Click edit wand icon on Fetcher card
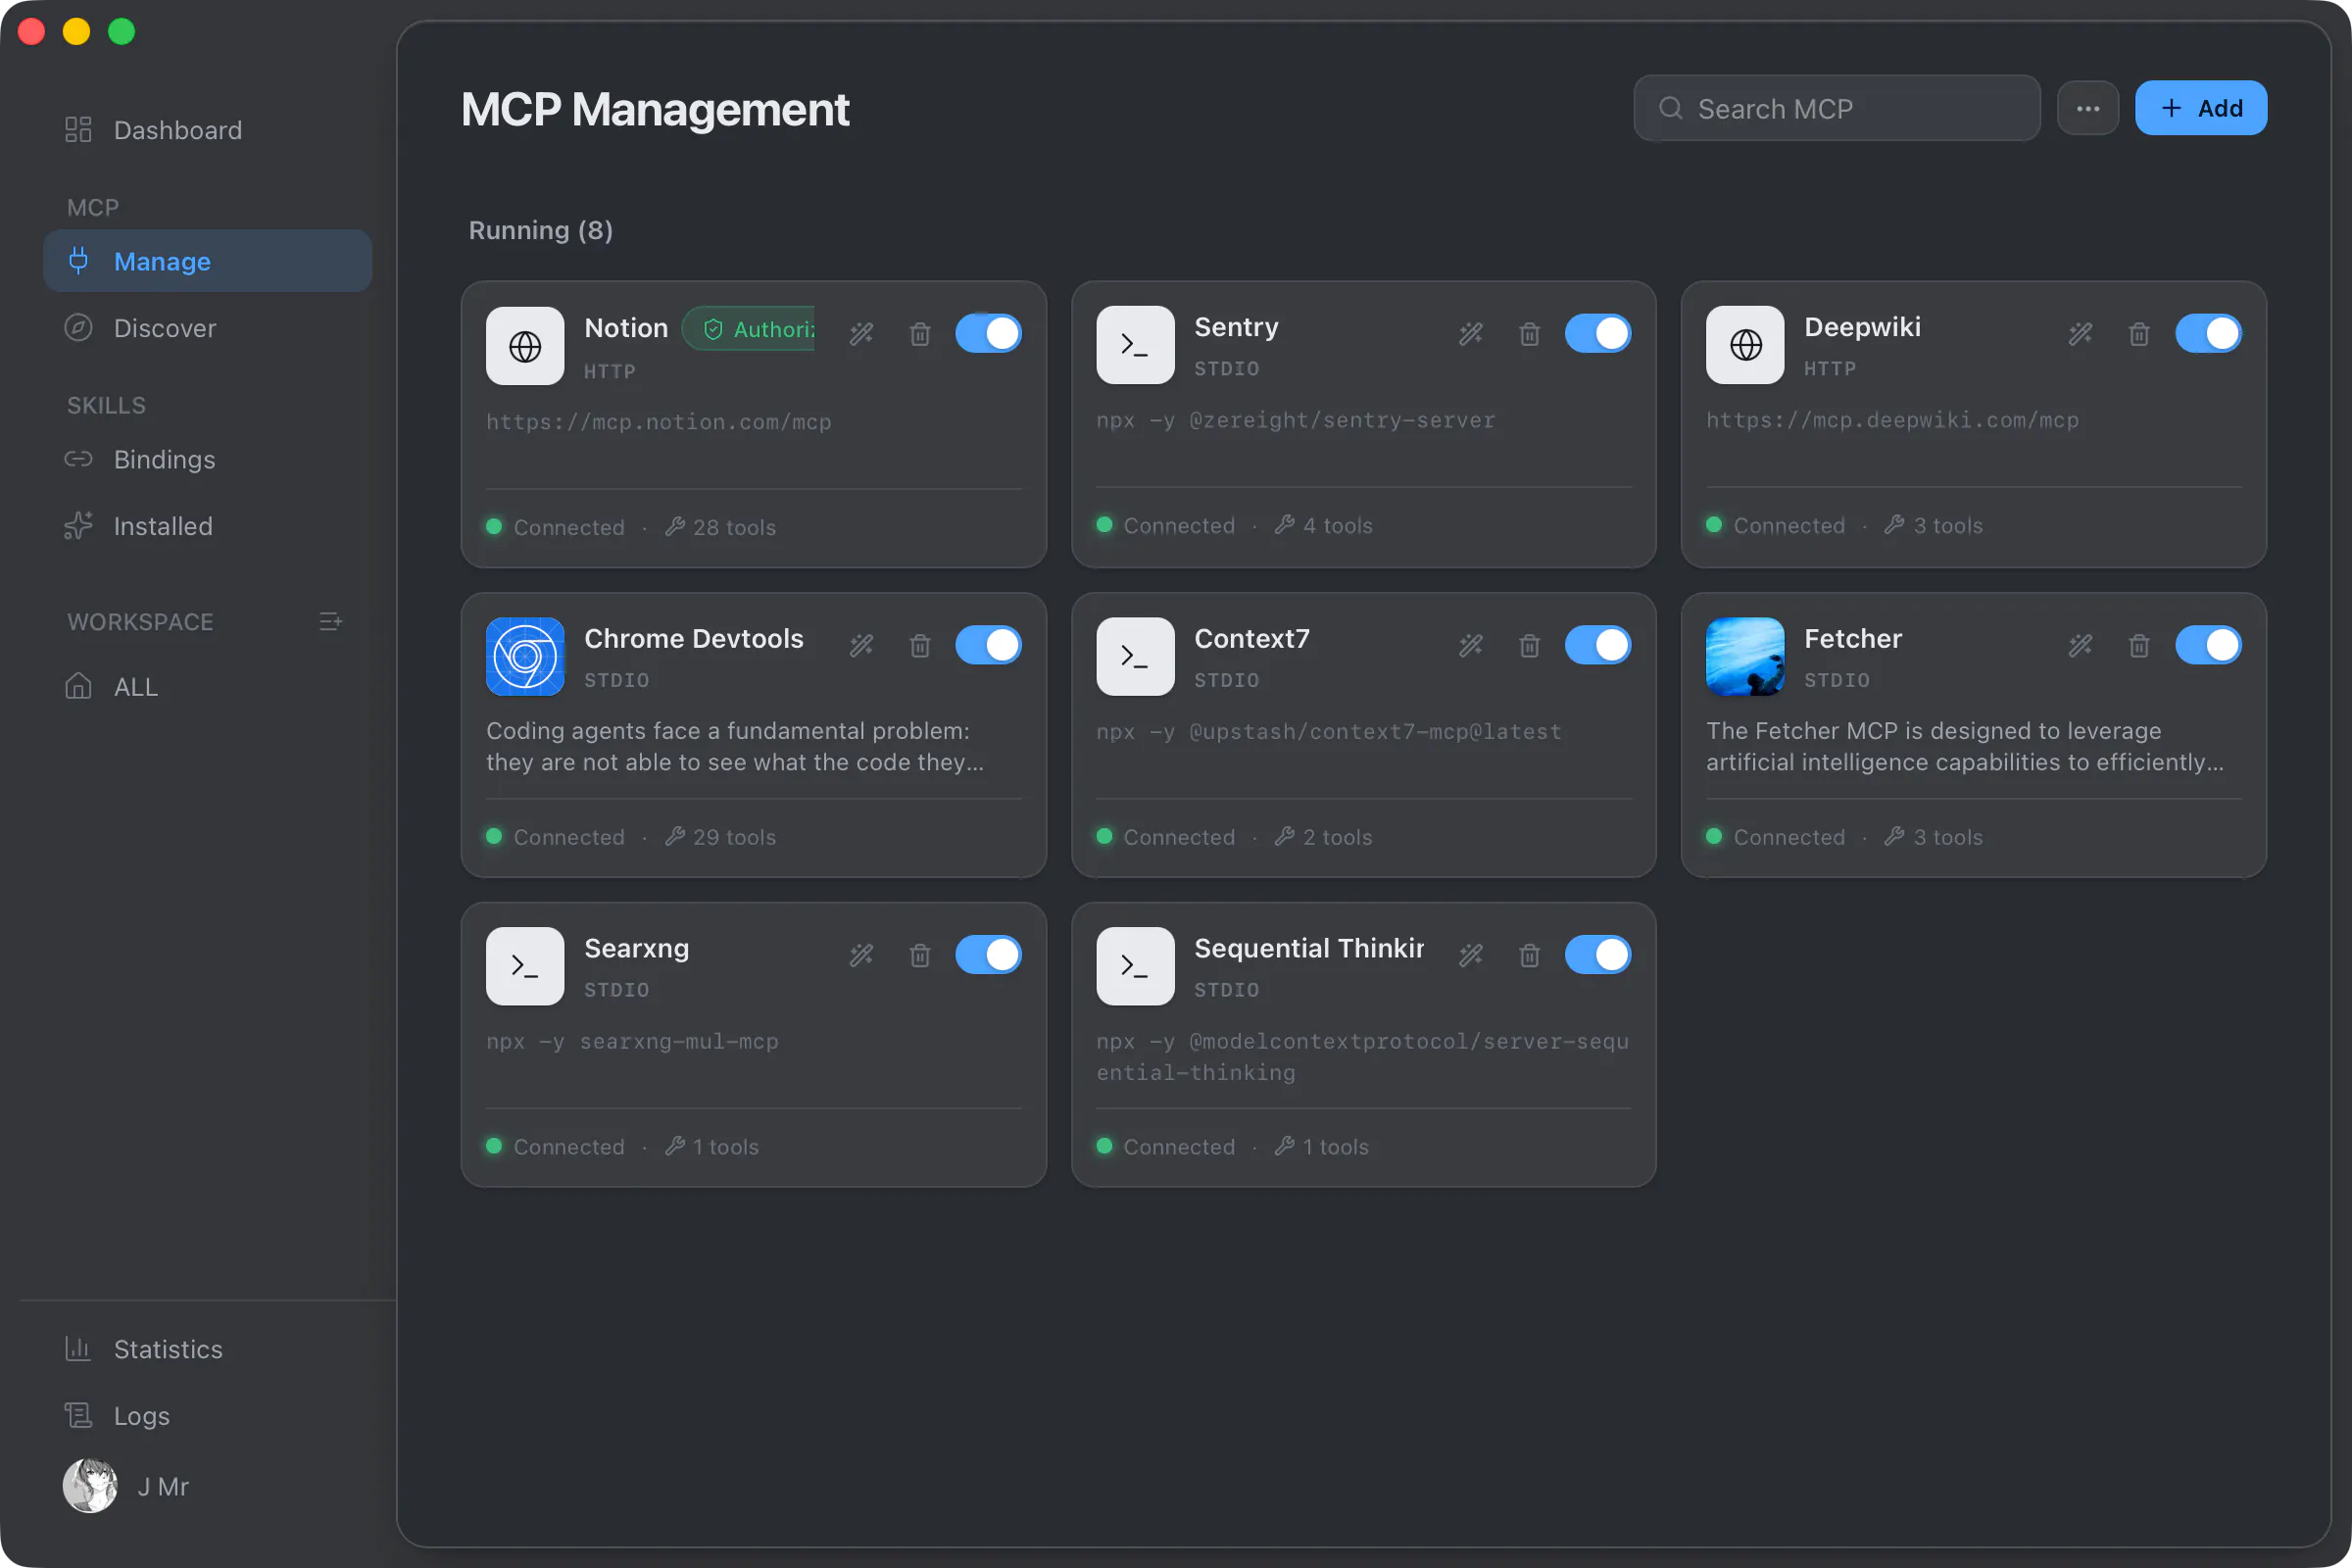 2081,646
